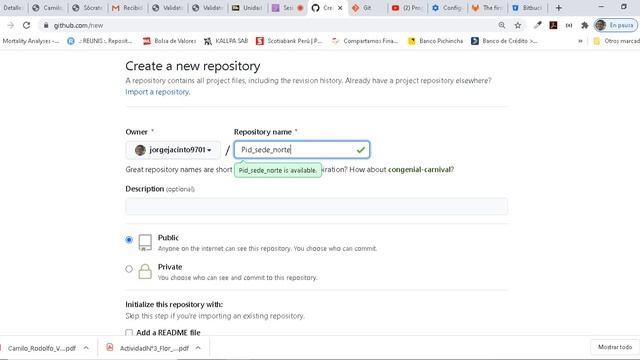Switch to the YouTube tab

click(407, 8)
